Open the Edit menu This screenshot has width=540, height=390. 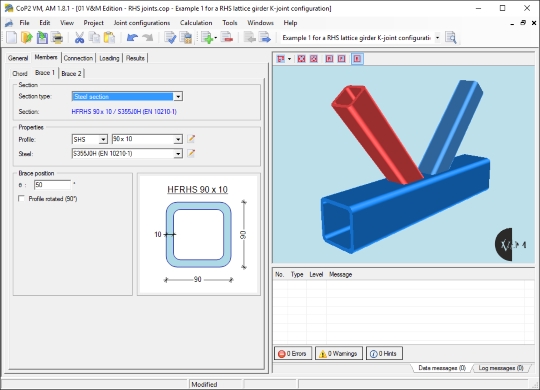[44, 23]
